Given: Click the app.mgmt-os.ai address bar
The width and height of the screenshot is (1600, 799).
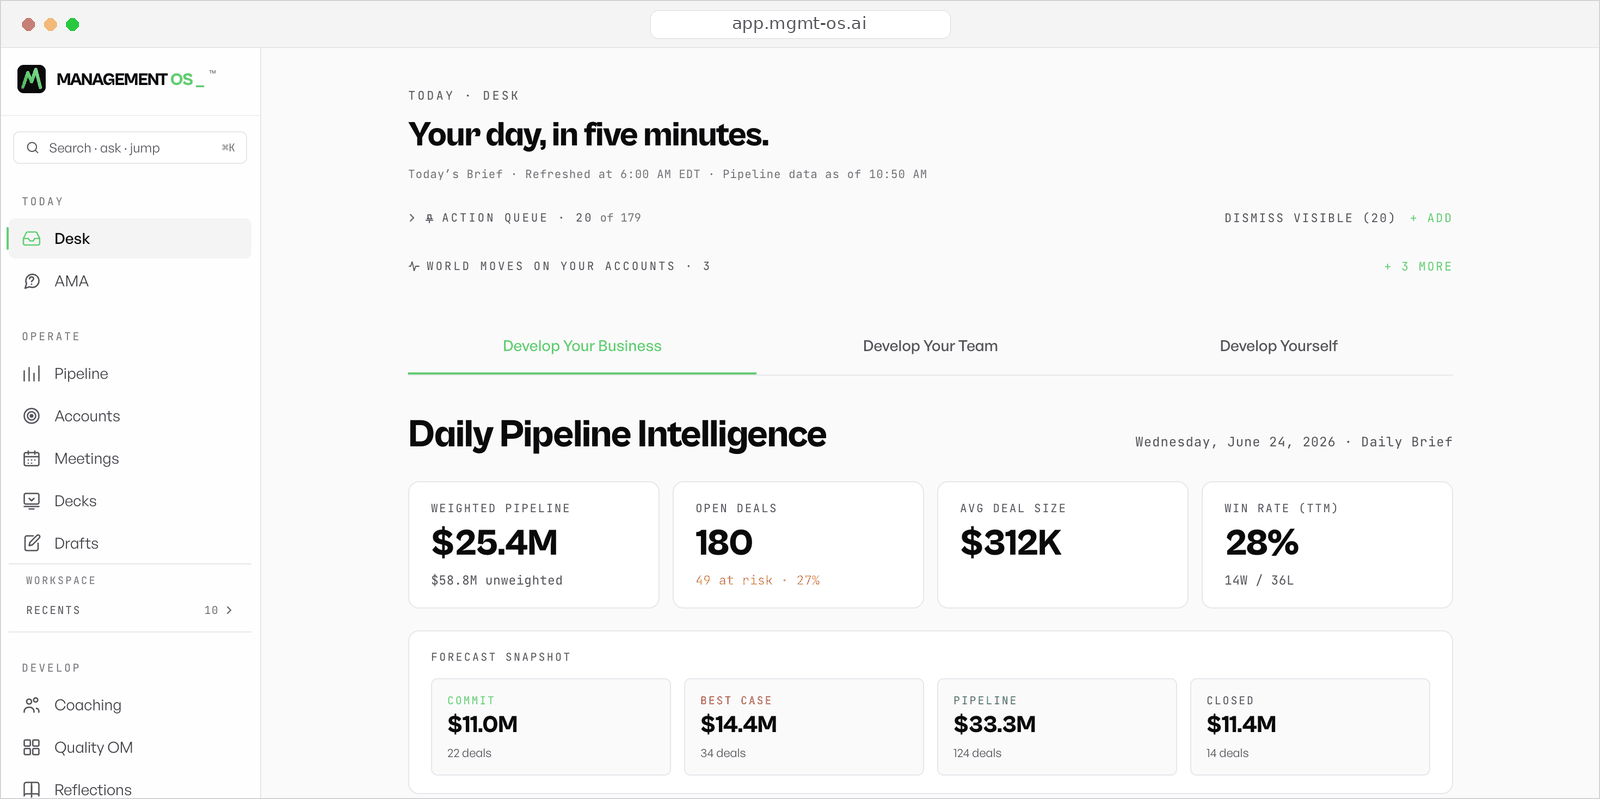Looking at the screenshot, I should click(800, 24).
